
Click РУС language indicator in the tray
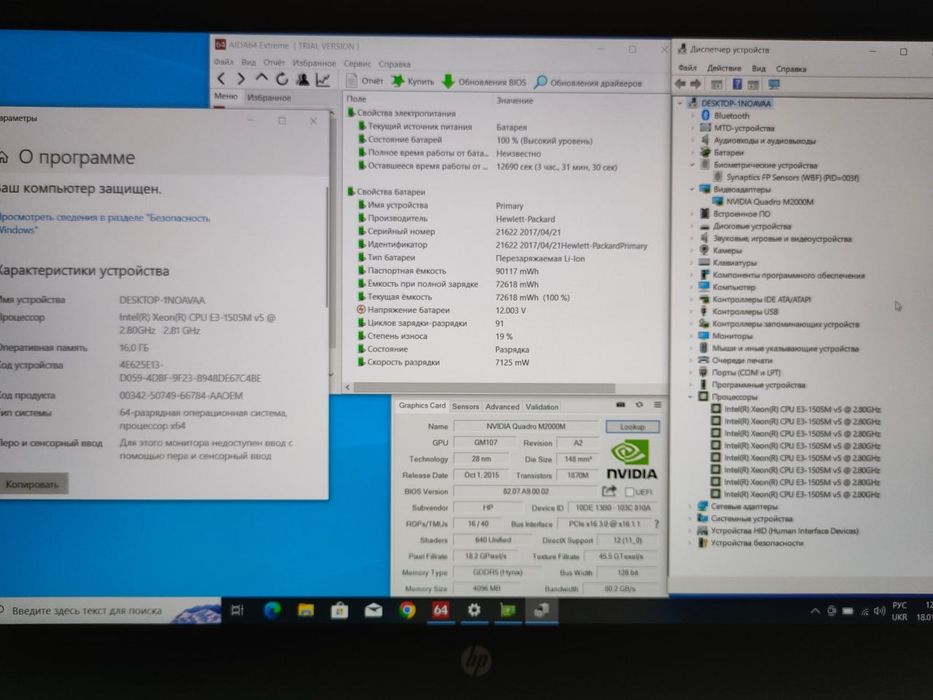pos(899,605)
